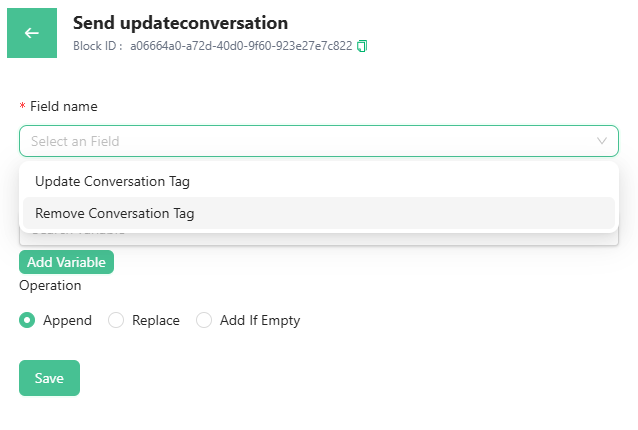Select the Append radio button
Image resolution: width=638 pixels, height=430 pixels.
27,321
